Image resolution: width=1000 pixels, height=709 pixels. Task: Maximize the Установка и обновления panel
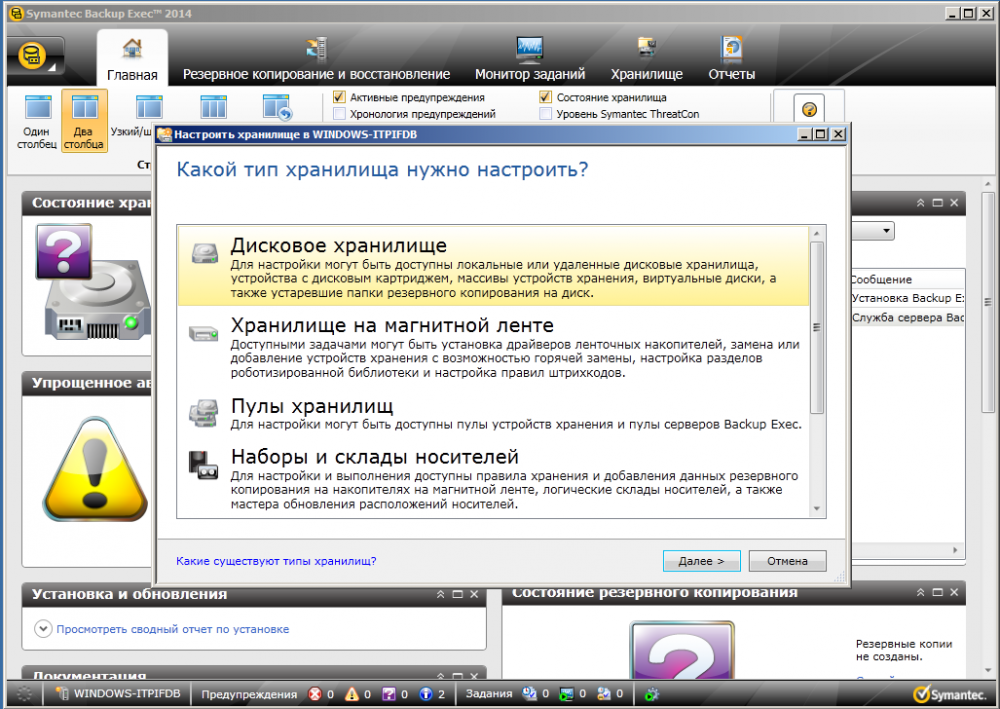[457, 594]
